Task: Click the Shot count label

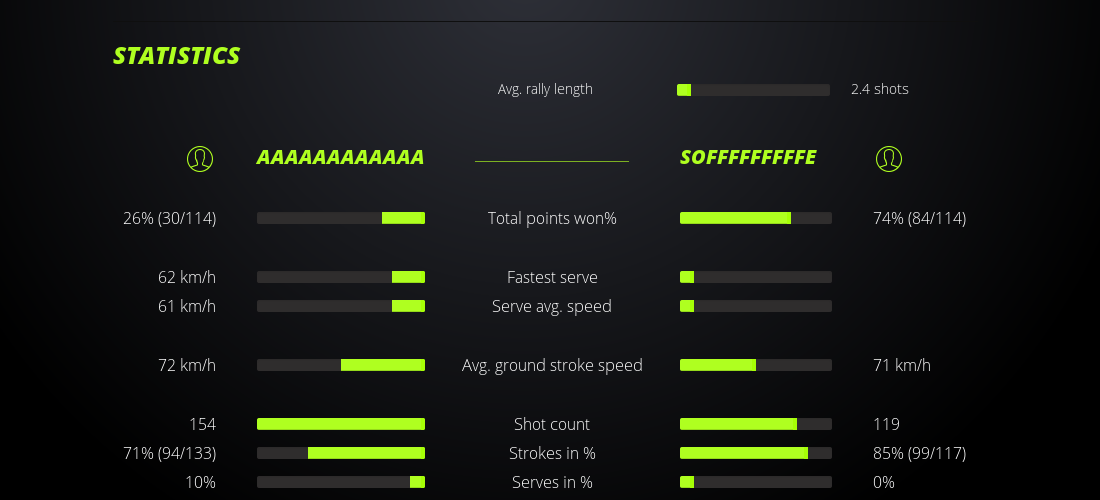Action: pyautogui.click(x=552, y=424)
